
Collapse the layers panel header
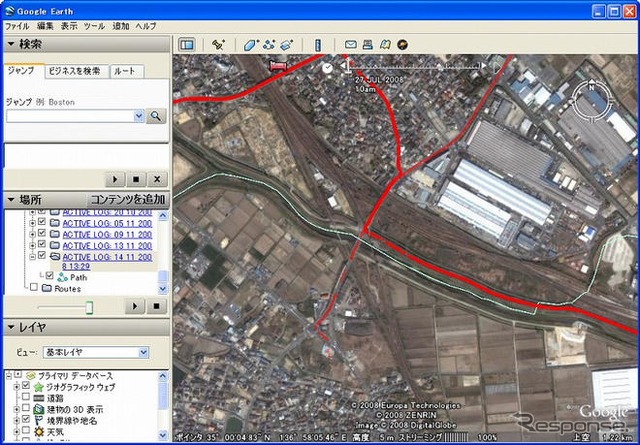pos(86,327)
